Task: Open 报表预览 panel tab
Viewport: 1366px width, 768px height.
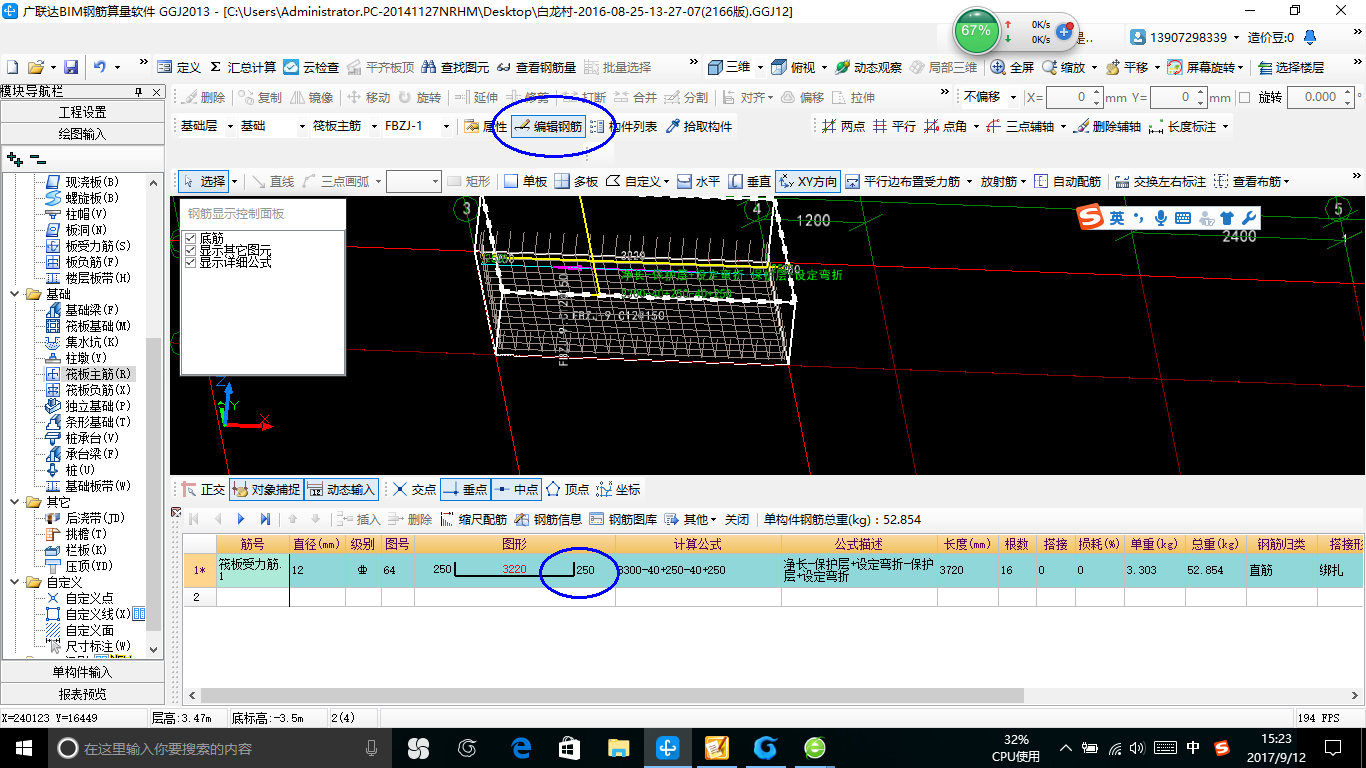Action: tap(82, 693)
